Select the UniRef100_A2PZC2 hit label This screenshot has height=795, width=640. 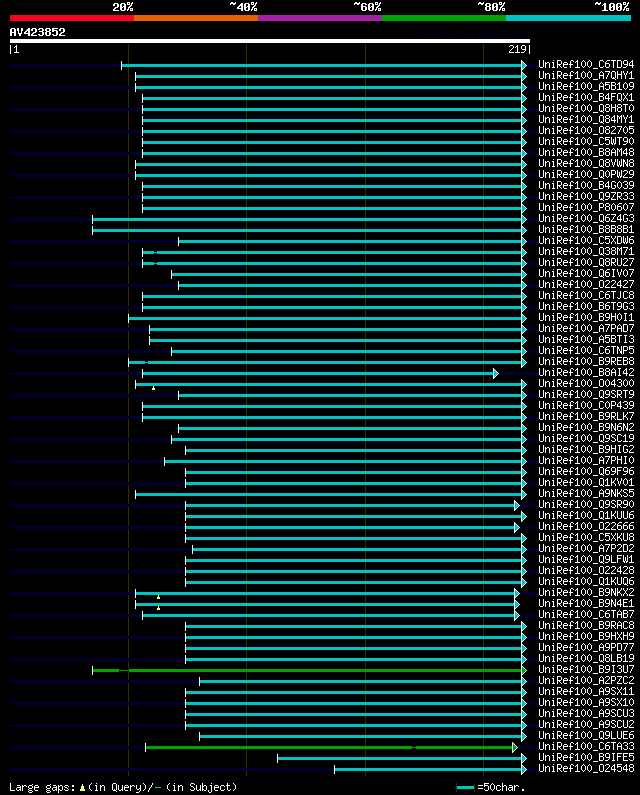click(x=586, y=680)
